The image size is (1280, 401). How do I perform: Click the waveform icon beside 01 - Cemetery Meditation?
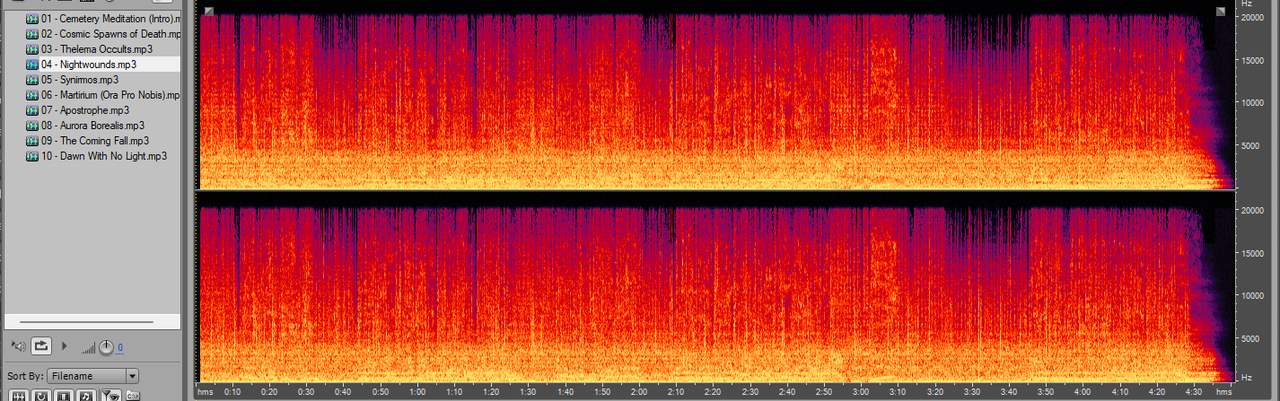tap(32, 19)
